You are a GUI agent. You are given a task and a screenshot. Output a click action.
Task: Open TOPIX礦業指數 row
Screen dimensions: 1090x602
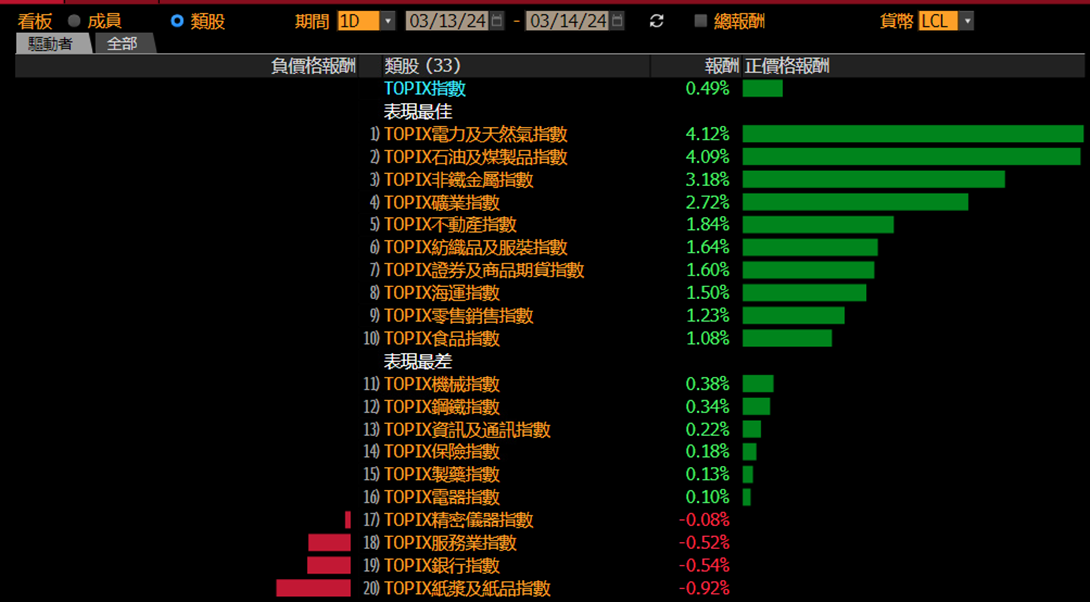pyautogui.click(x=441, y=202)
